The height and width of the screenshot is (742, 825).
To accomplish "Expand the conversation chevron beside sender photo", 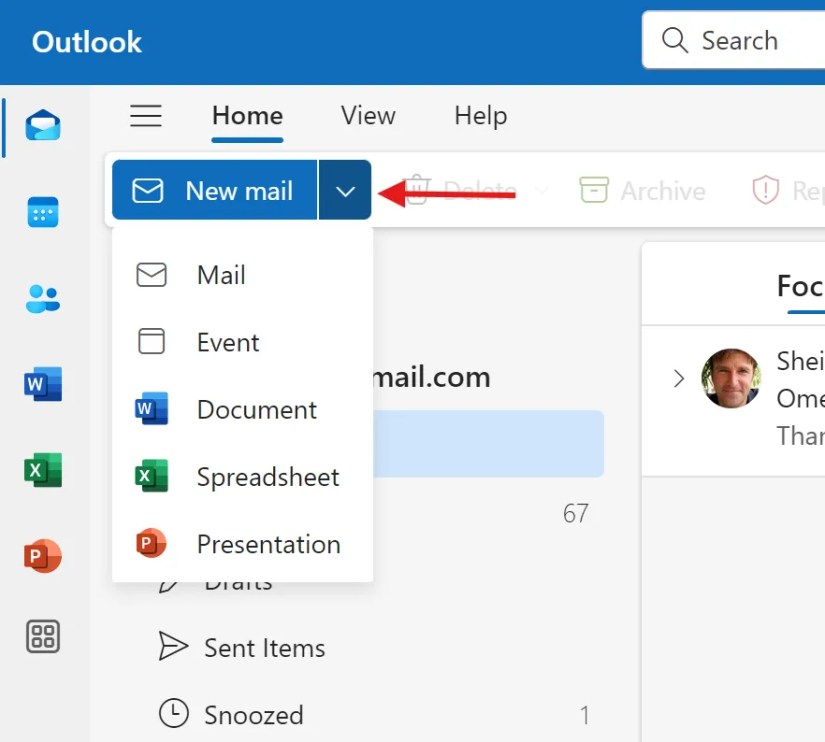I will pyautogui.click(x=679, y=378).
